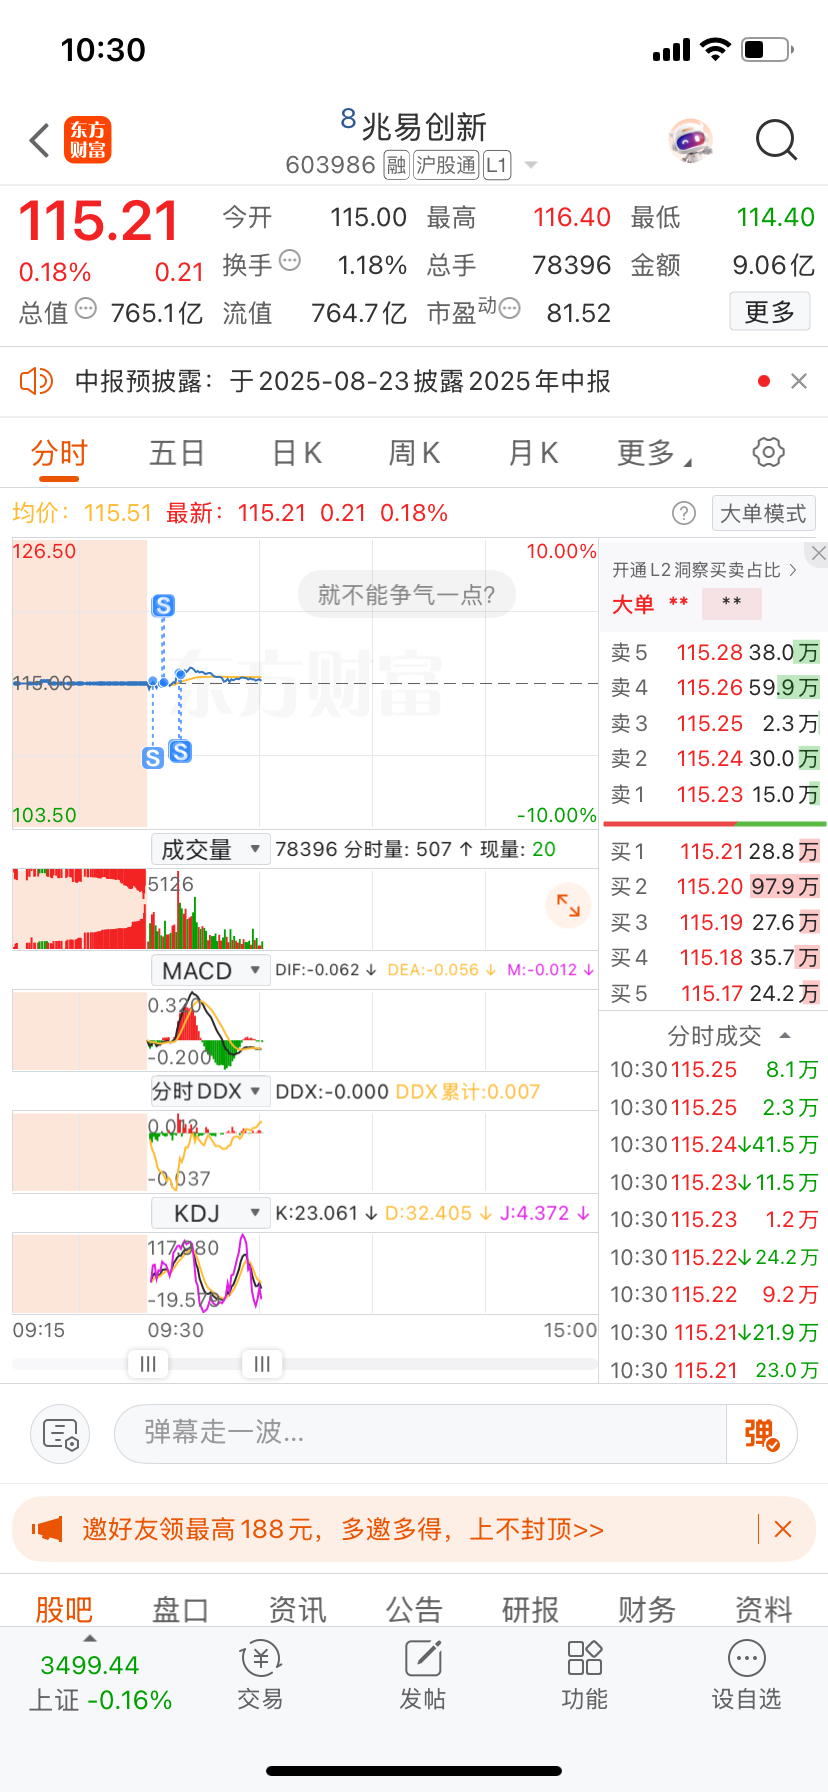This screenshot has width=828, height=1792.
Task: Toggle the 弹 danmaku button
Action: coord(762,1434)
